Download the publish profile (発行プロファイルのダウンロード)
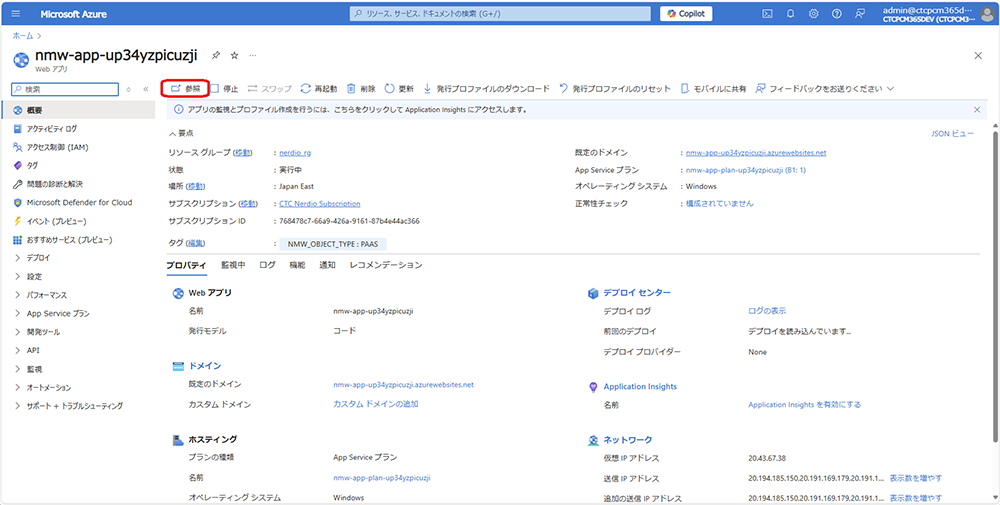 point(486,89)
